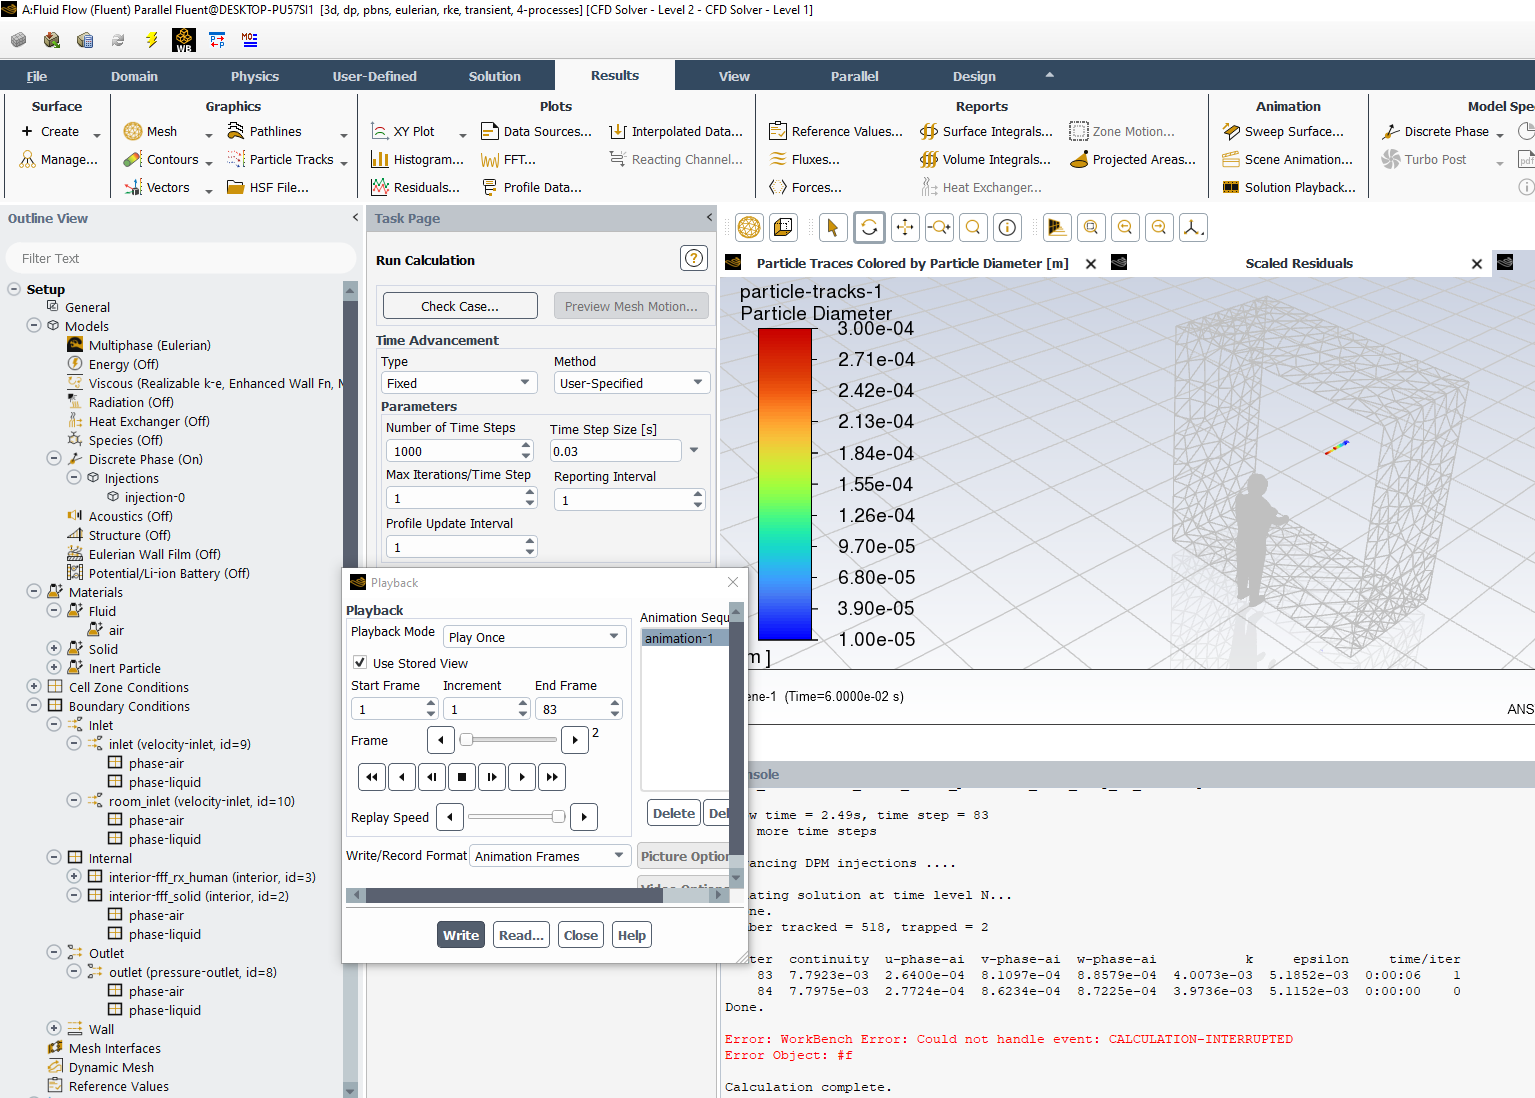
Task: Open the Solution ribbon tab
Action: click(495, 76)
